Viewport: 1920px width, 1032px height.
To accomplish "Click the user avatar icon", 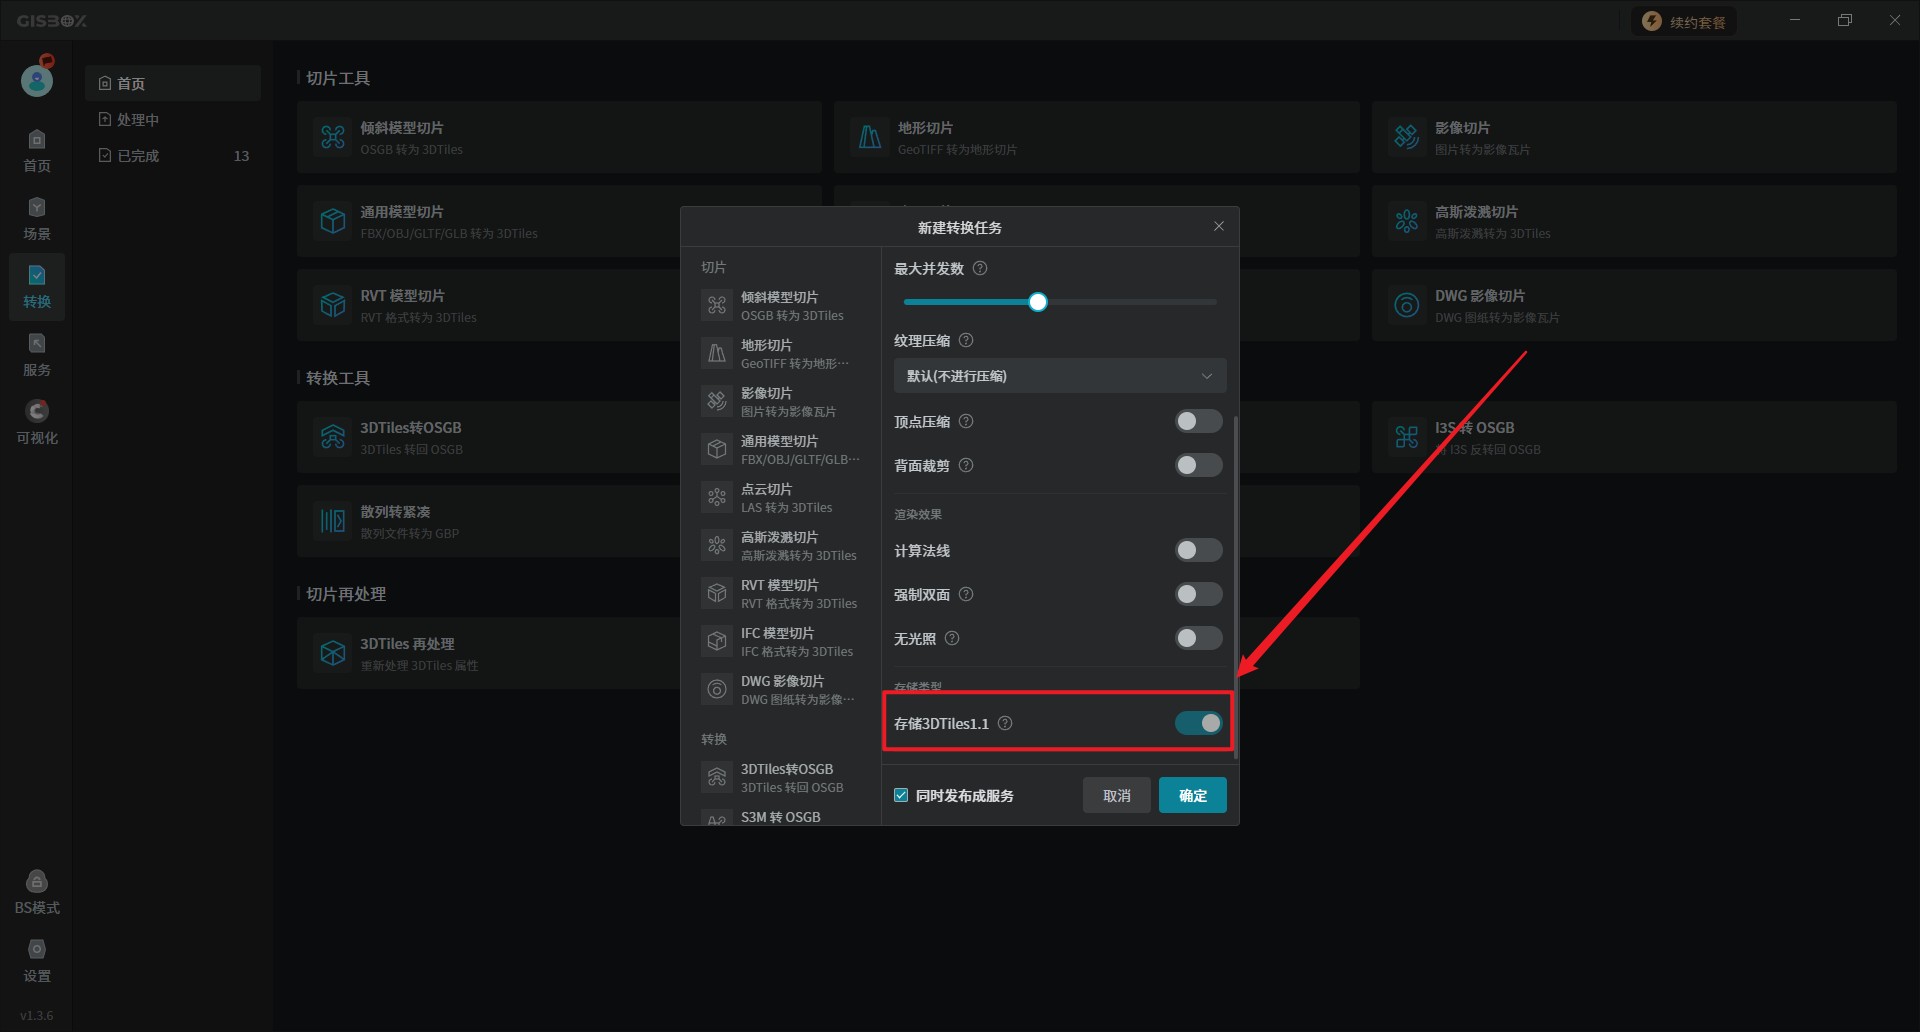I will click(37, 80).
